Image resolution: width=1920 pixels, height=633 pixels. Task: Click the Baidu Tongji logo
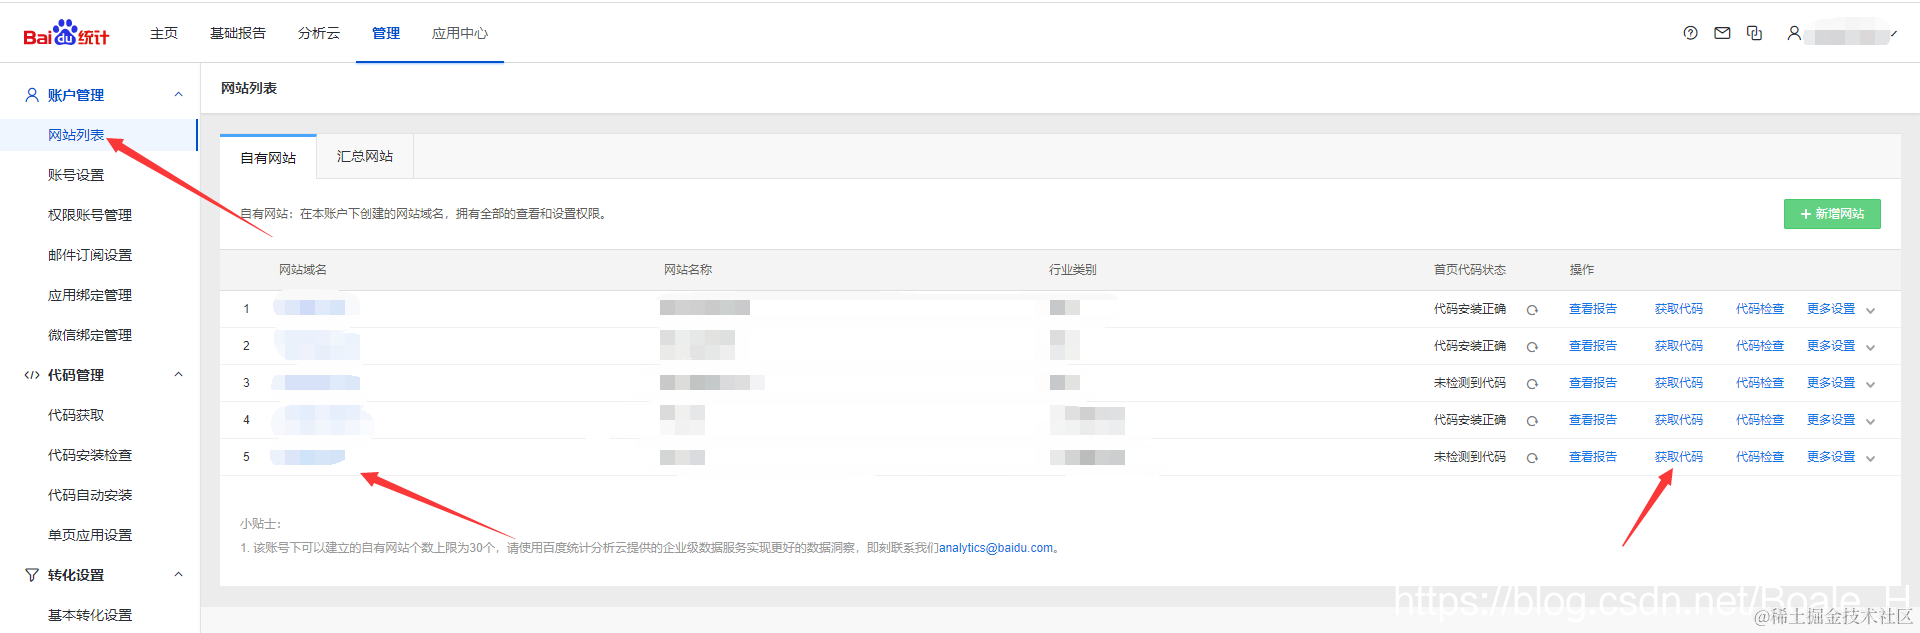pyautogui.click(x=66, y=33)
